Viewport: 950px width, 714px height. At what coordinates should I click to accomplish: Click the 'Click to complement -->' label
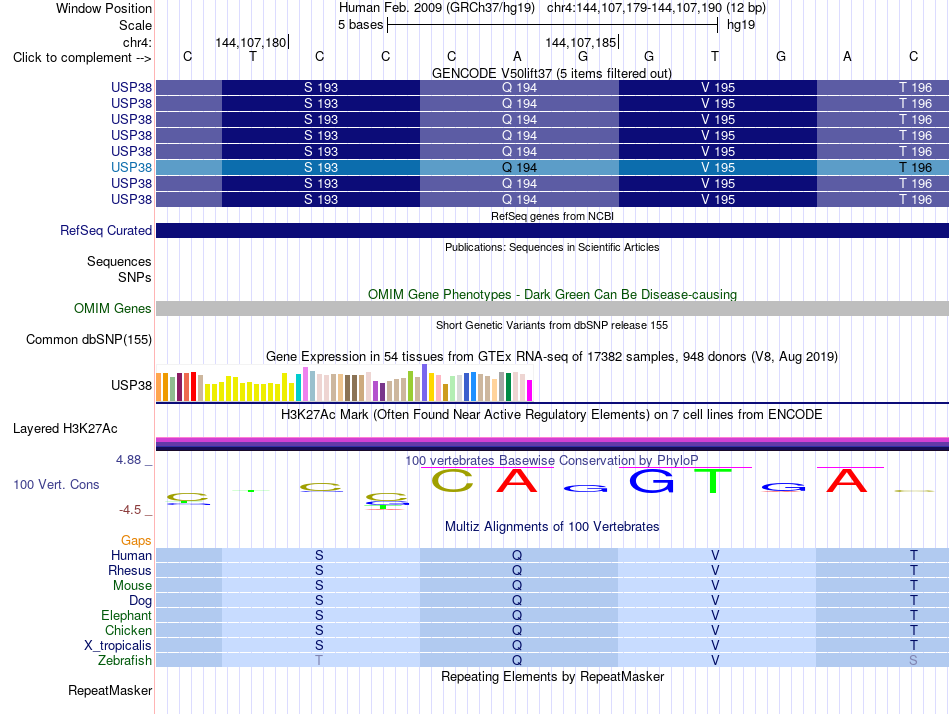click(x=82, y=58)
